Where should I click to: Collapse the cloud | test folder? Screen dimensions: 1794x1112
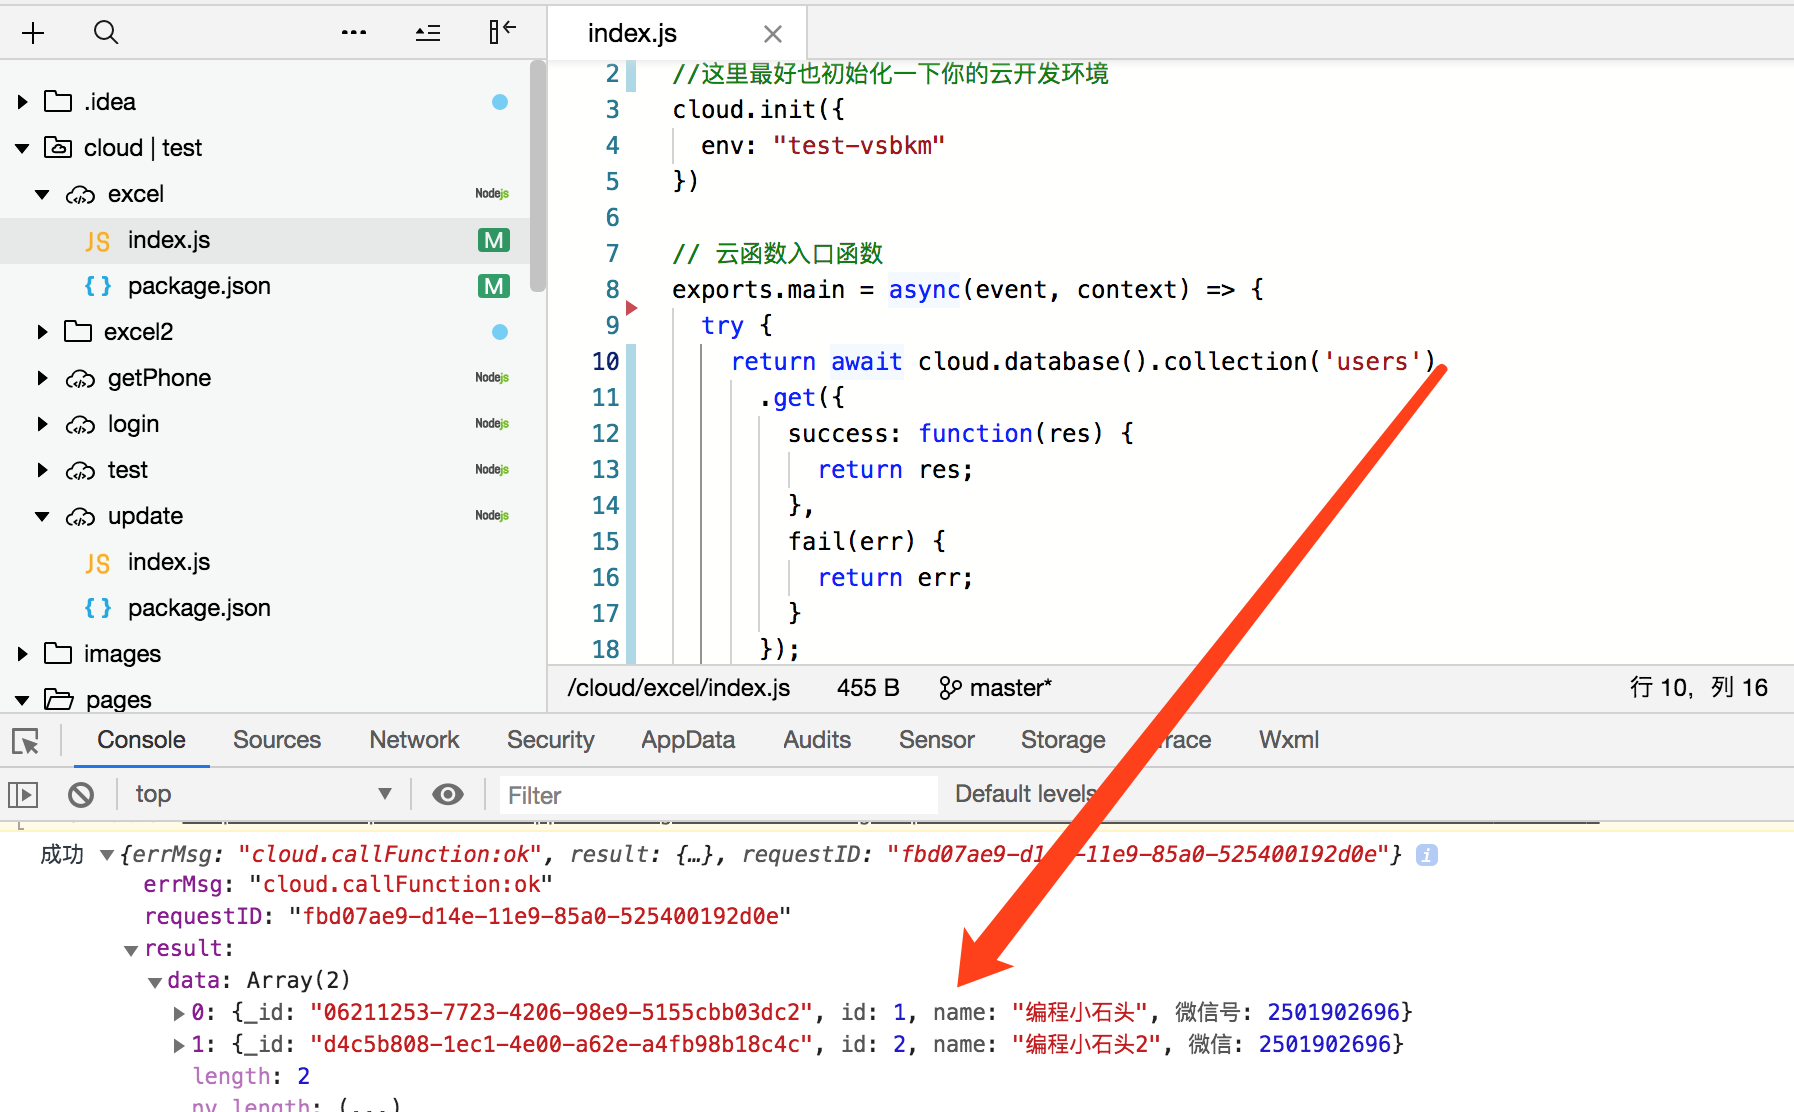point(23,148)
